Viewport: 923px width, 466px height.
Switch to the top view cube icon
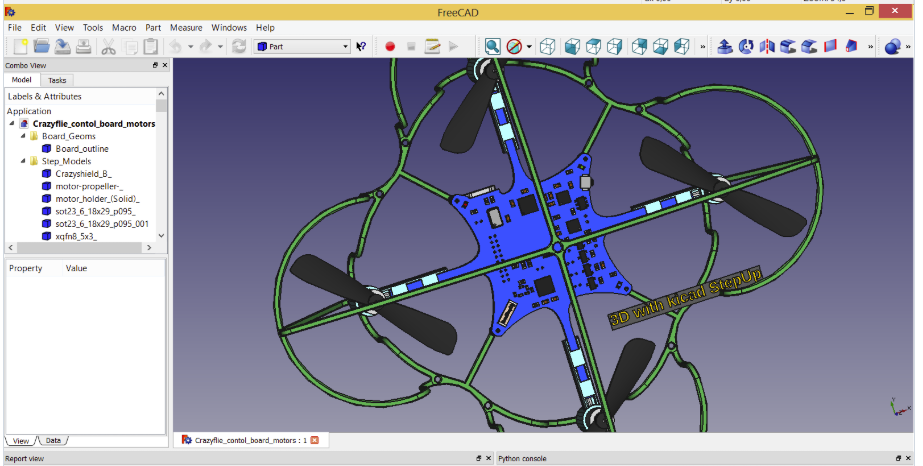pos(593,46)
